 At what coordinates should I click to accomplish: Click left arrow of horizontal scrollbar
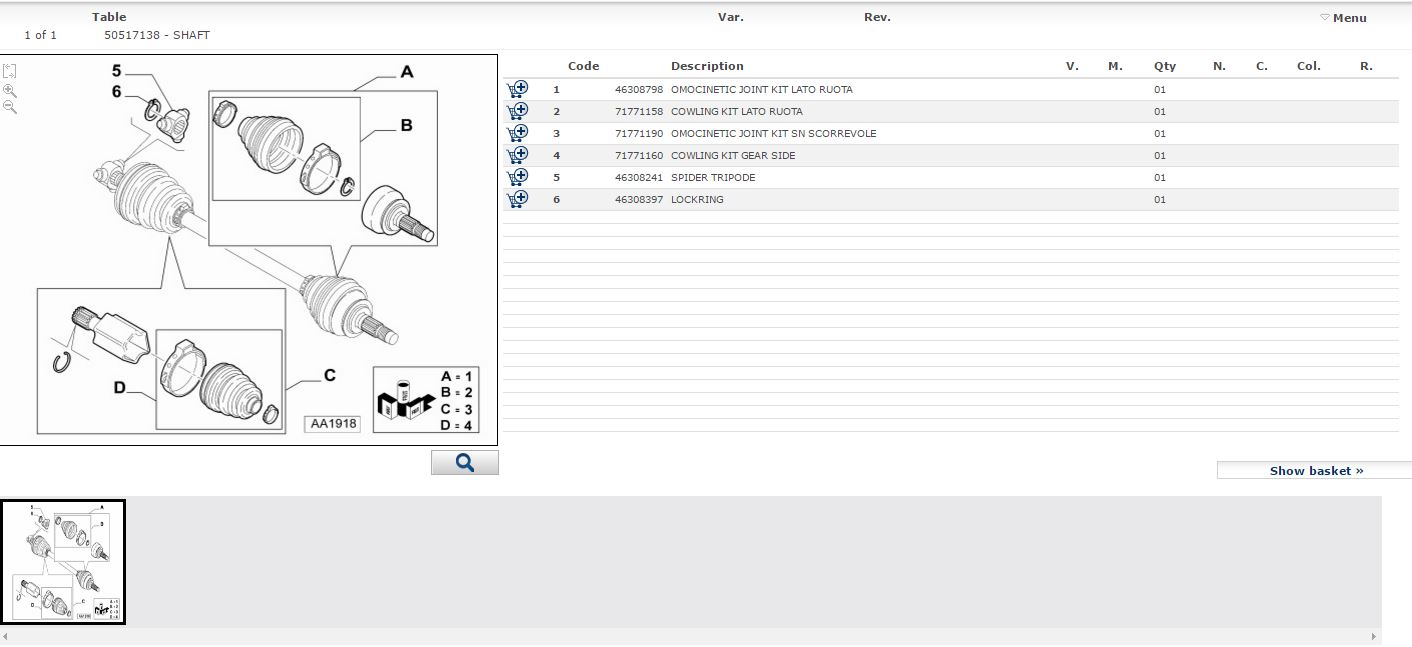click(5, 637)
